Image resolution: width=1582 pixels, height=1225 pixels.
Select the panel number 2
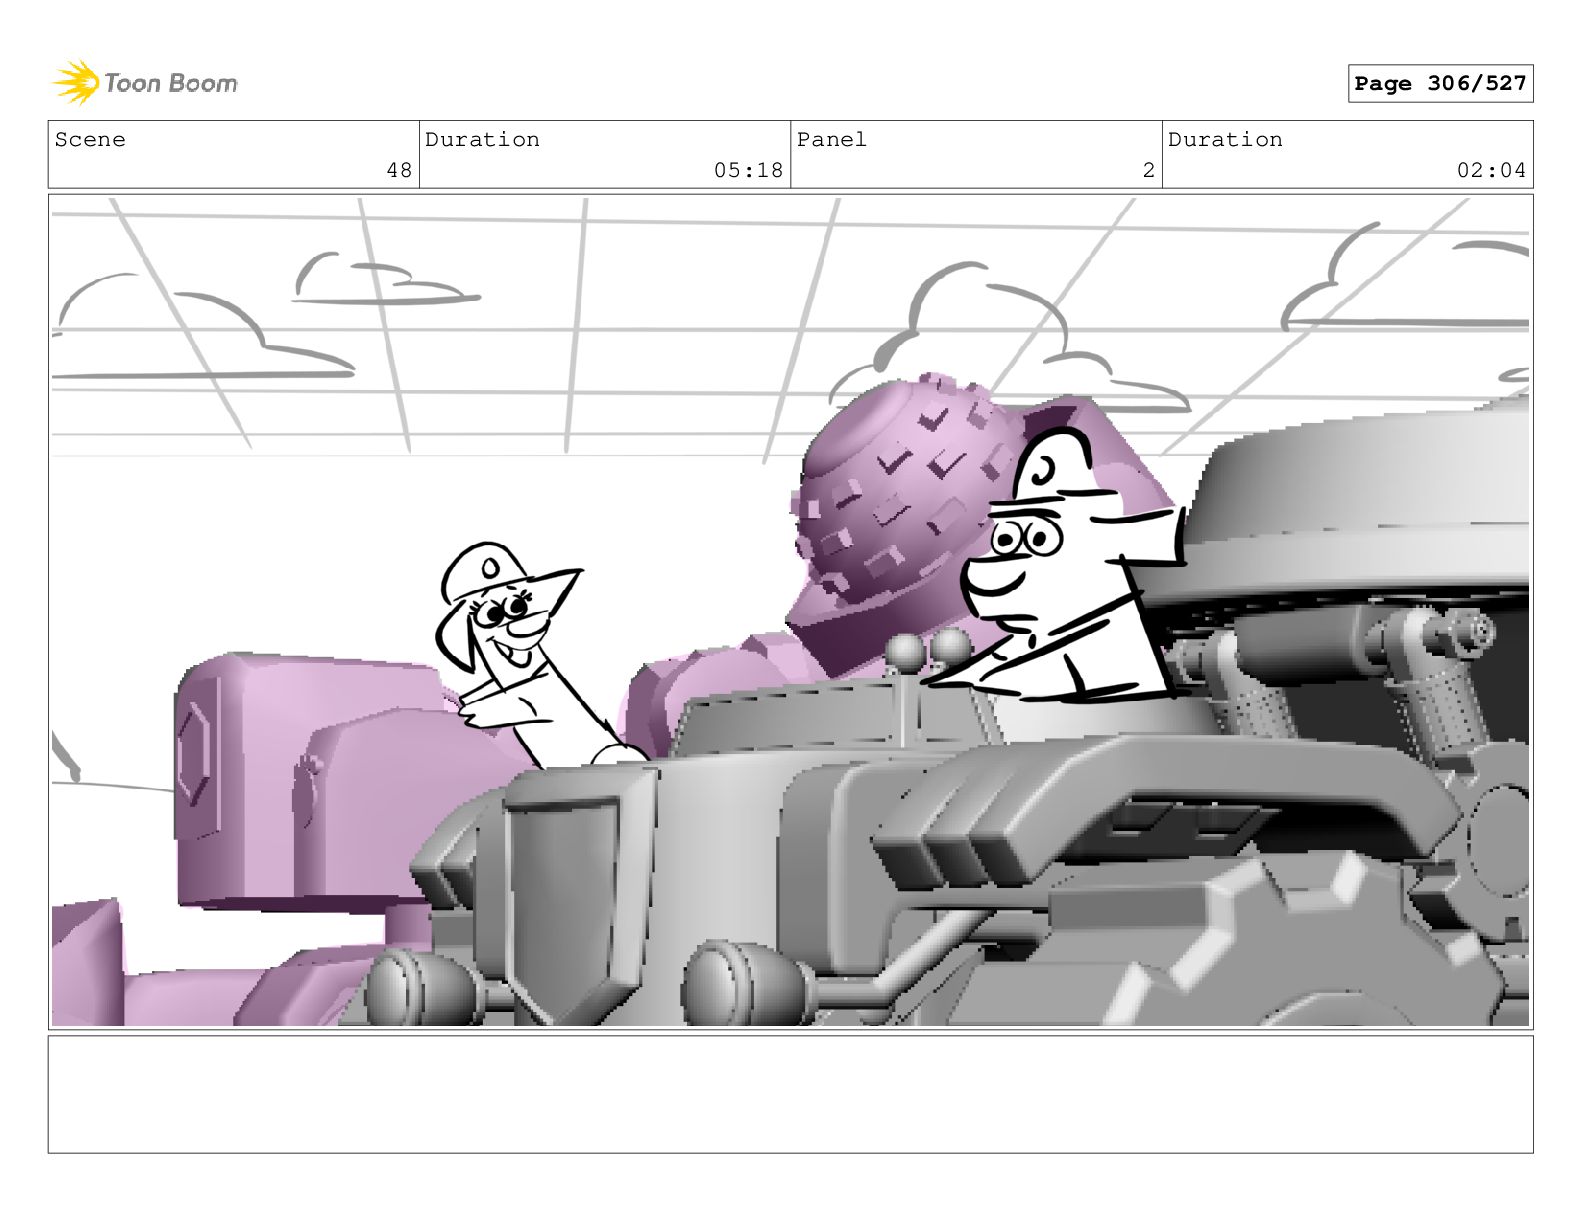click(1149, 170)
